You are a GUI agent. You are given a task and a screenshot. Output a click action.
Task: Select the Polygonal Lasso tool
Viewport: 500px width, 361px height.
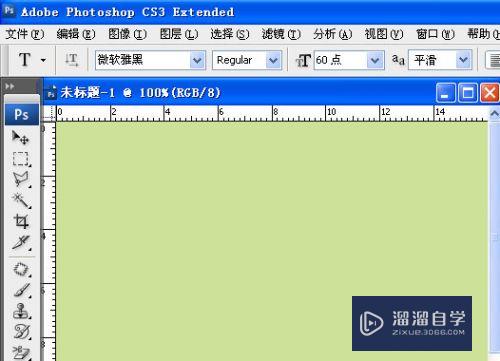click(21, 179)
